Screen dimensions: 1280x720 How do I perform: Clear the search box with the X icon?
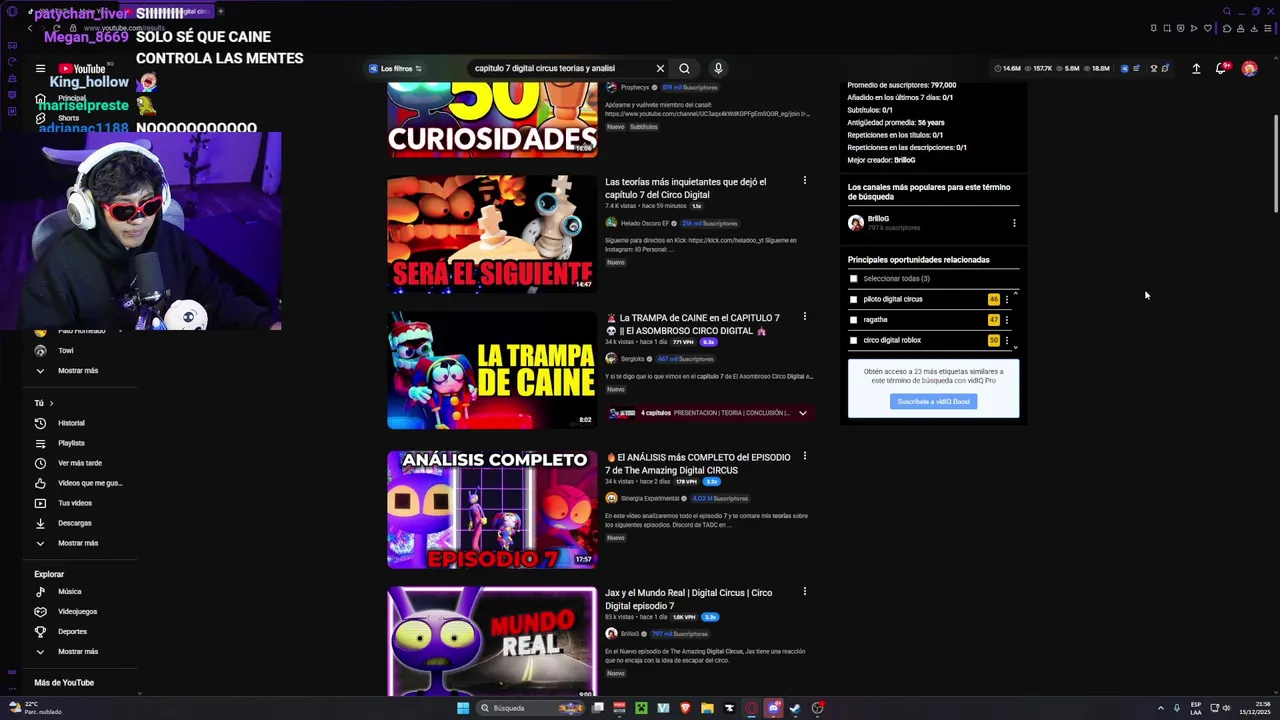pyautogui.click(x=660, y=69)
